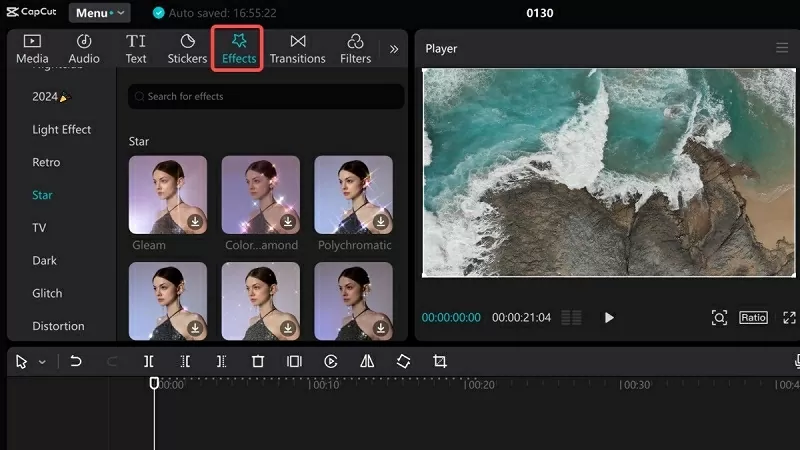This screenshot has width=800, height=450.
Task: Click the split clip tool icon
Action: click(148, 361)
